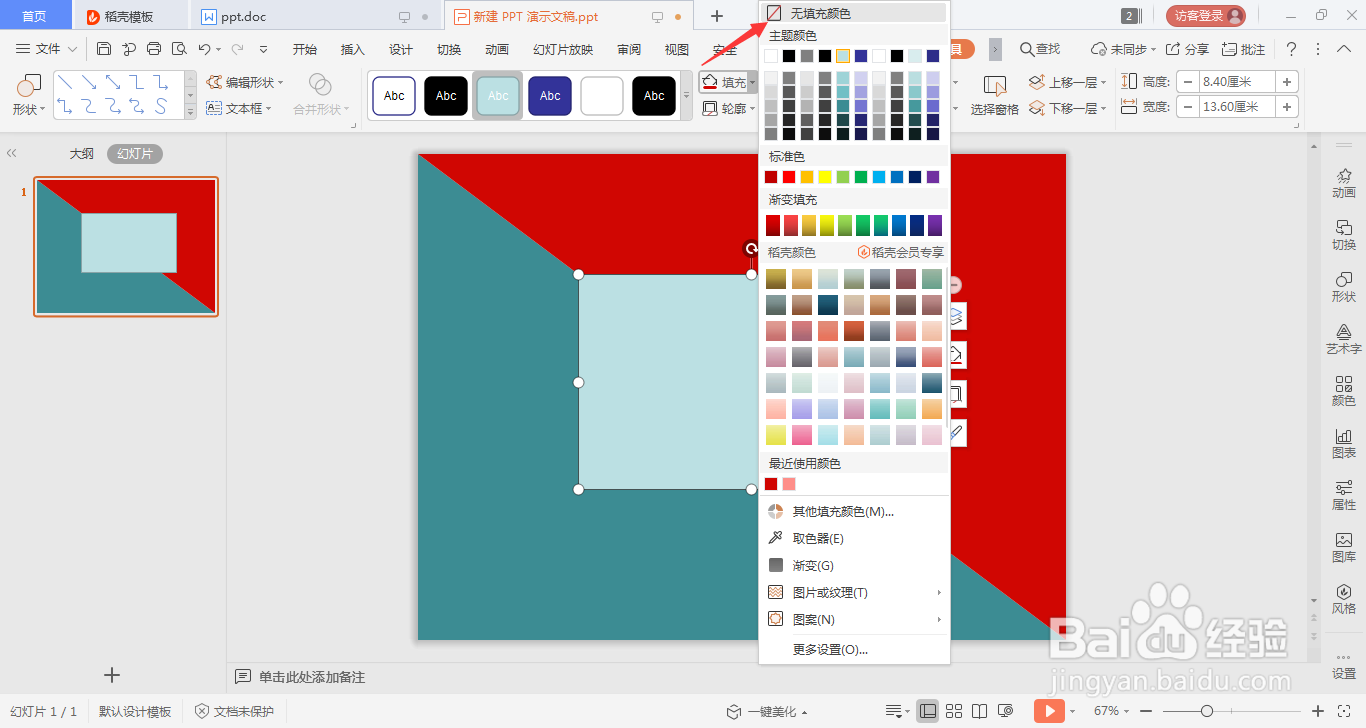Switch to Slide Sorter grid view
Viewport: 1366px width, 728px height.
coord(954,711)
